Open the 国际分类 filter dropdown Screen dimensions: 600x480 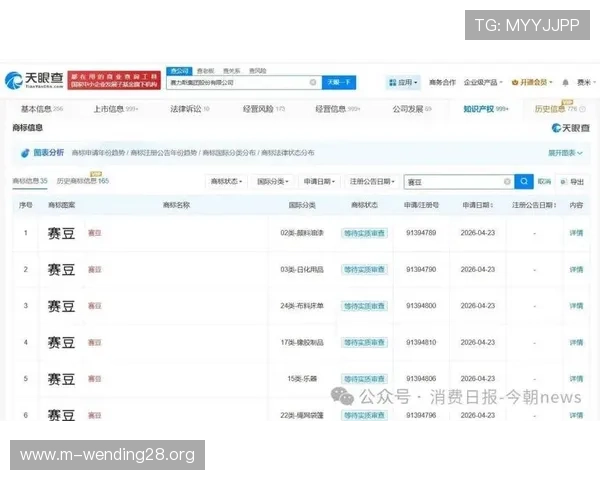click(273, 181)
